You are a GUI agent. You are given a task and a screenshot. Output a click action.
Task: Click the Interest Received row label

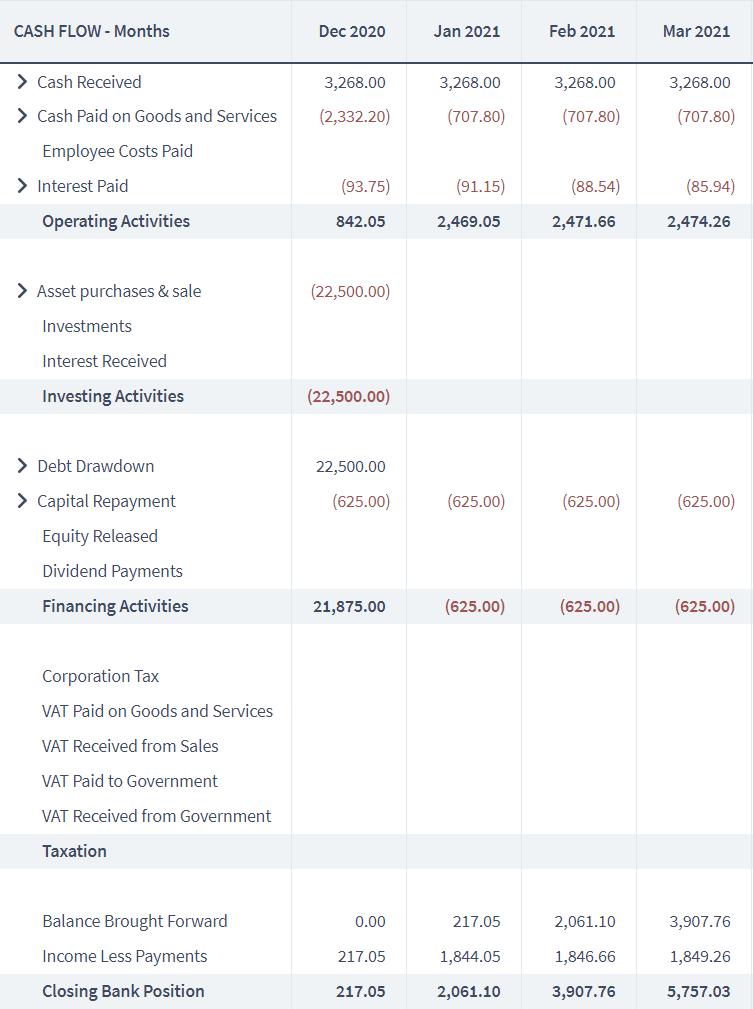[x=104, y=361]
